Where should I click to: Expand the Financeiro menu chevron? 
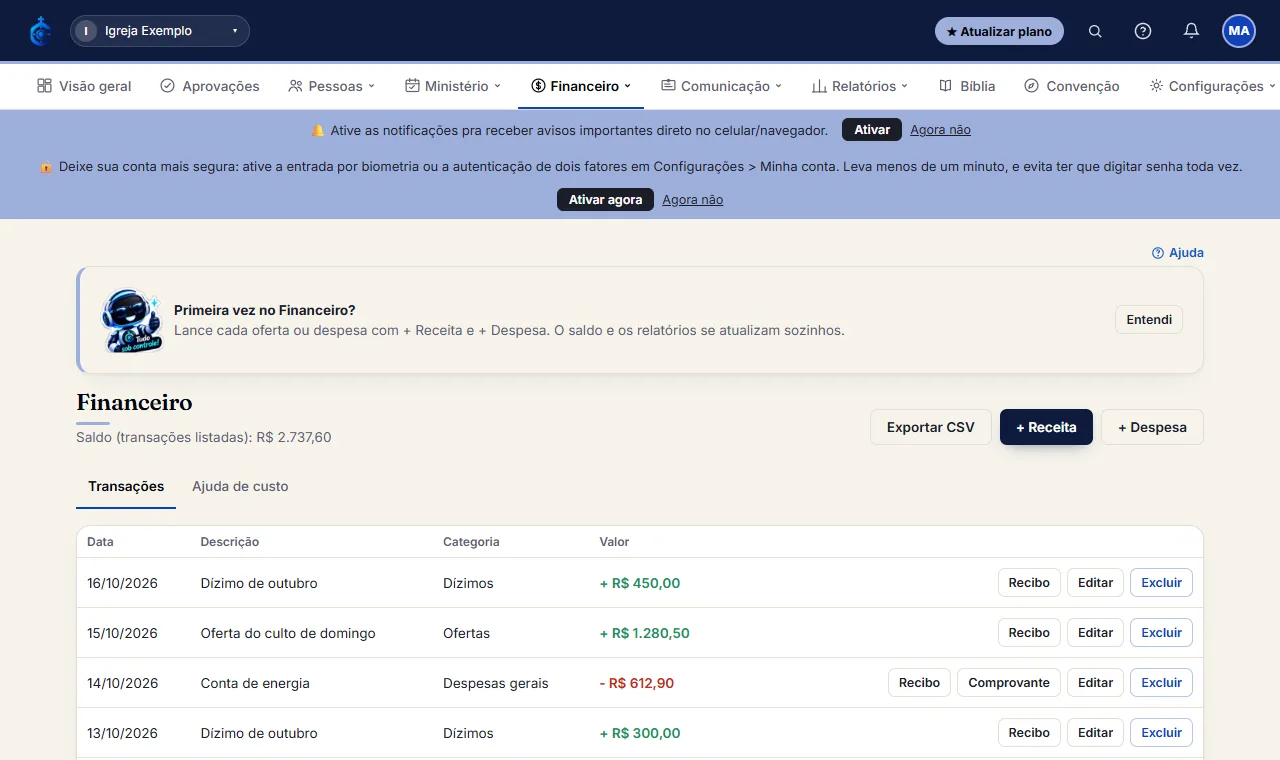(628, 86)
